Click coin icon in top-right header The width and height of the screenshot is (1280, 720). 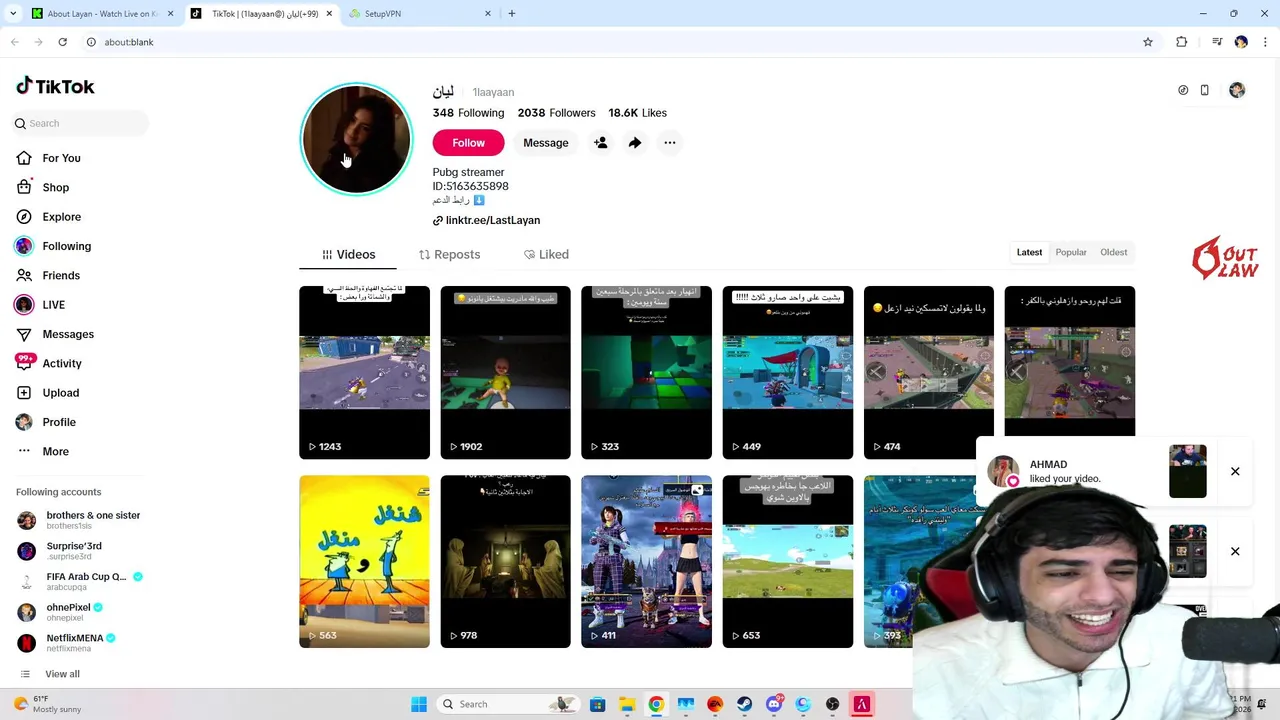pyautogui.click(x=1183, y=90)
